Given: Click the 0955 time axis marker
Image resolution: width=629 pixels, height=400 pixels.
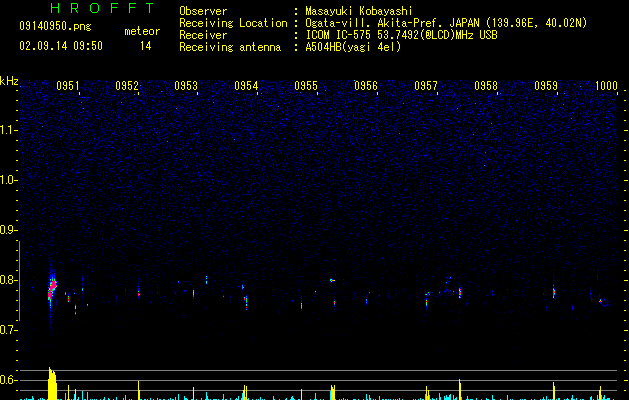Looking at the screenshot, I should (x=306, y=86).
